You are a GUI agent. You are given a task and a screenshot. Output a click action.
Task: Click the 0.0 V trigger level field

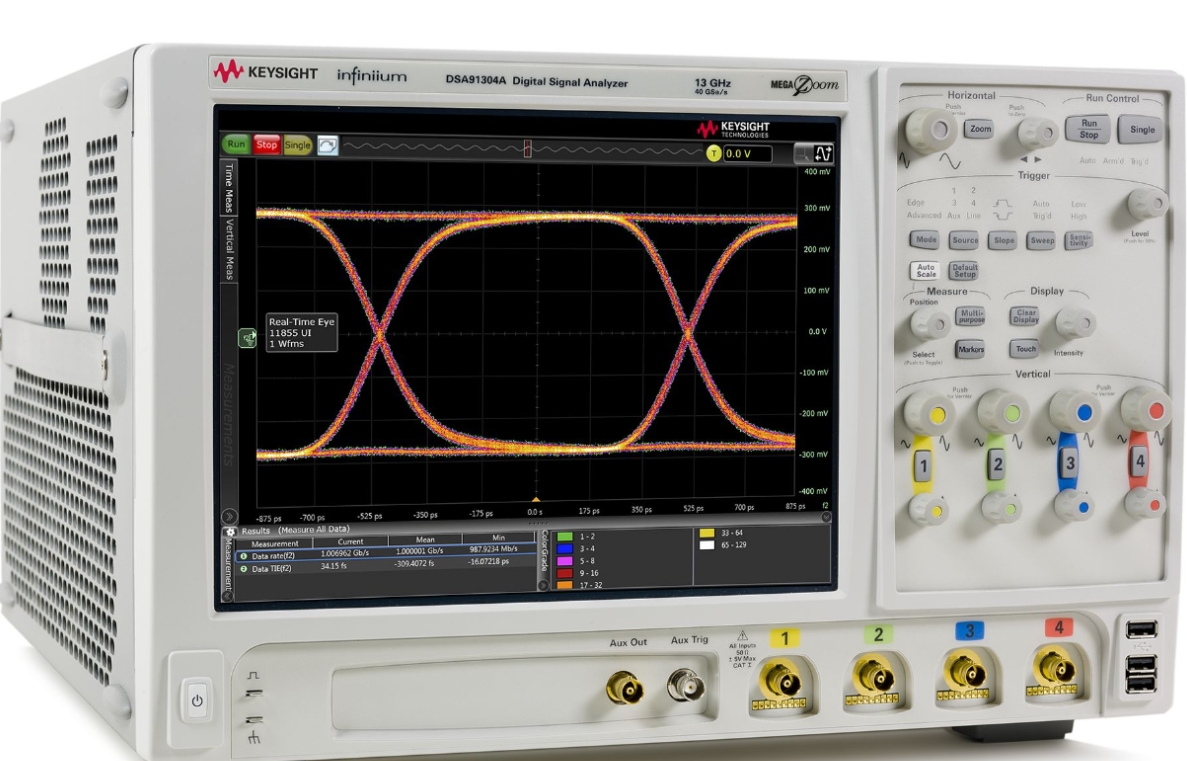coord(748,154)
